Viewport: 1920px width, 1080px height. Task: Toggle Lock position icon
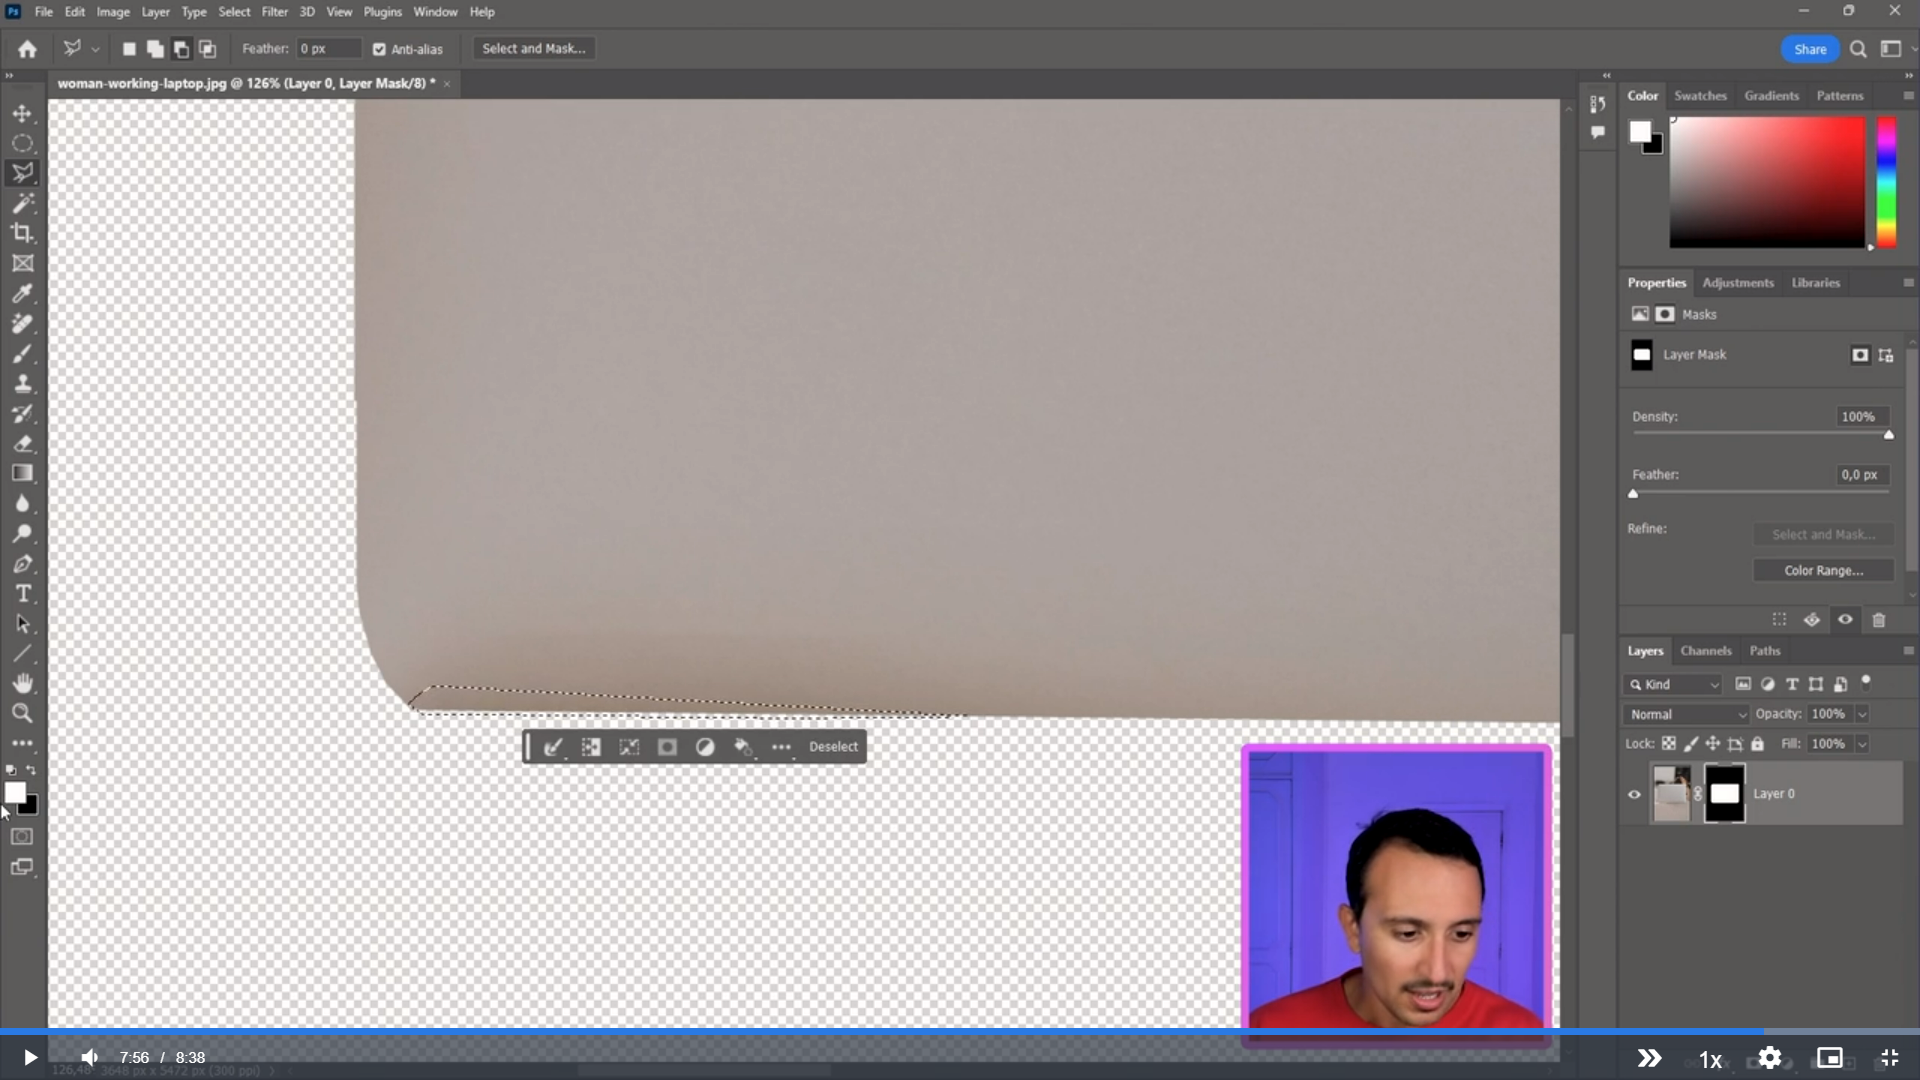pyautogui.click(x=1712, y=744)
